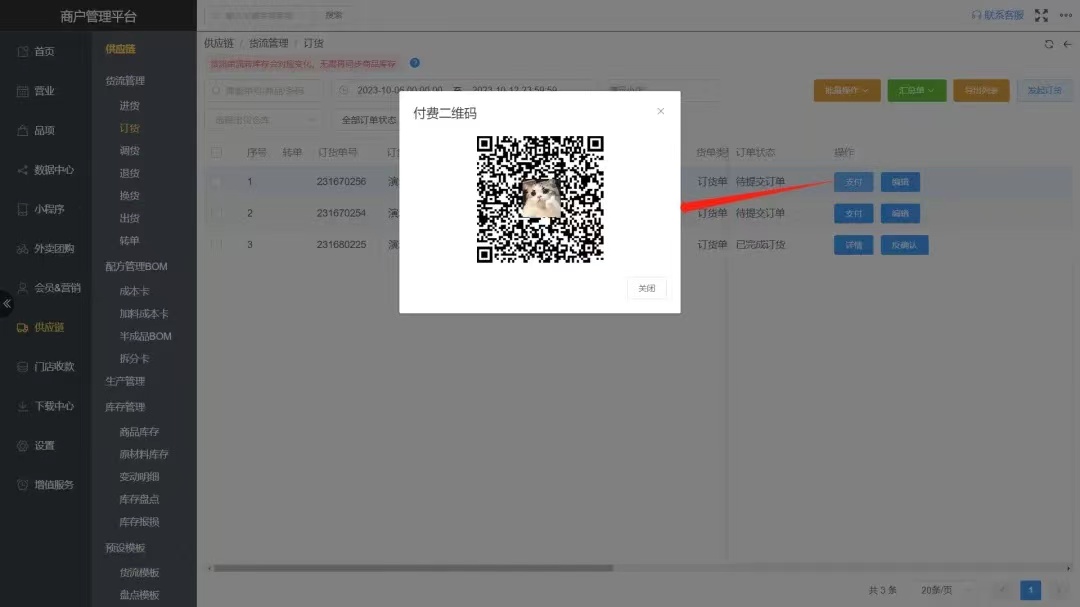Click the horizontal table scrollbar
1080x607 pixels.
[x=413, y=568]
